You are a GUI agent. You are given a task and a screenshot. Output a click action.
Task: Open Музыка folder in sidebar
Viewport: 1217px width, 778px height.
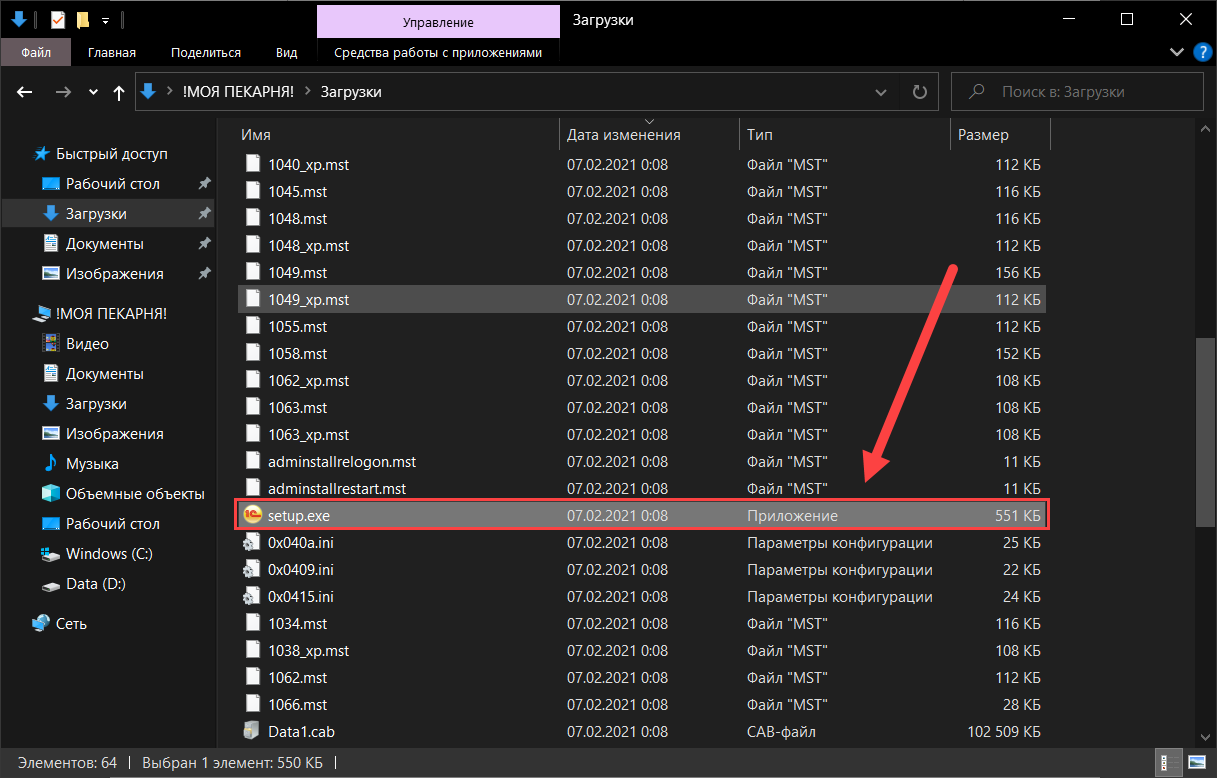(92, 464)
